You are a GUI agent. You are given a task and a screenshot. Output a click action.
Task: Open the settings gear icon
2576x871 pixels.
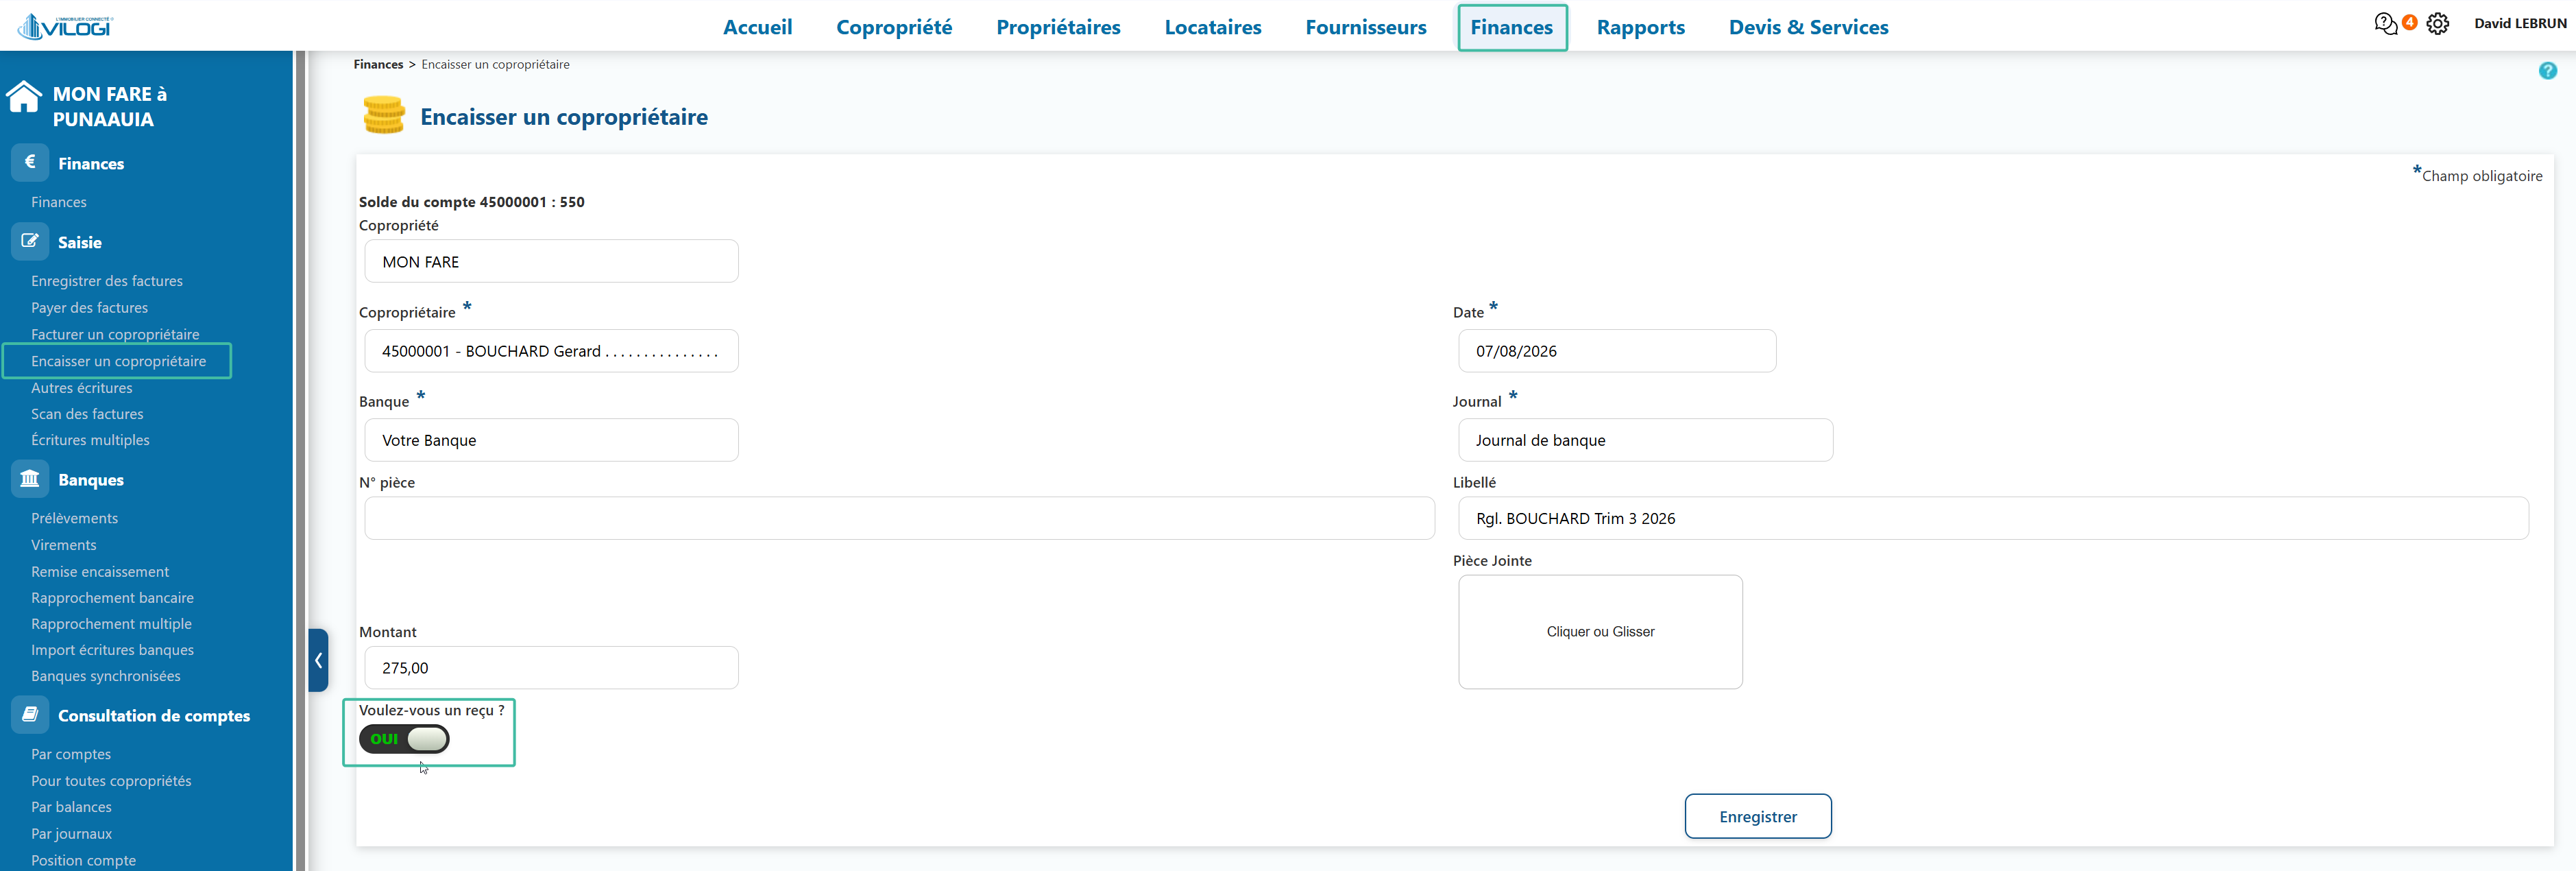[x=2438, y=24]
